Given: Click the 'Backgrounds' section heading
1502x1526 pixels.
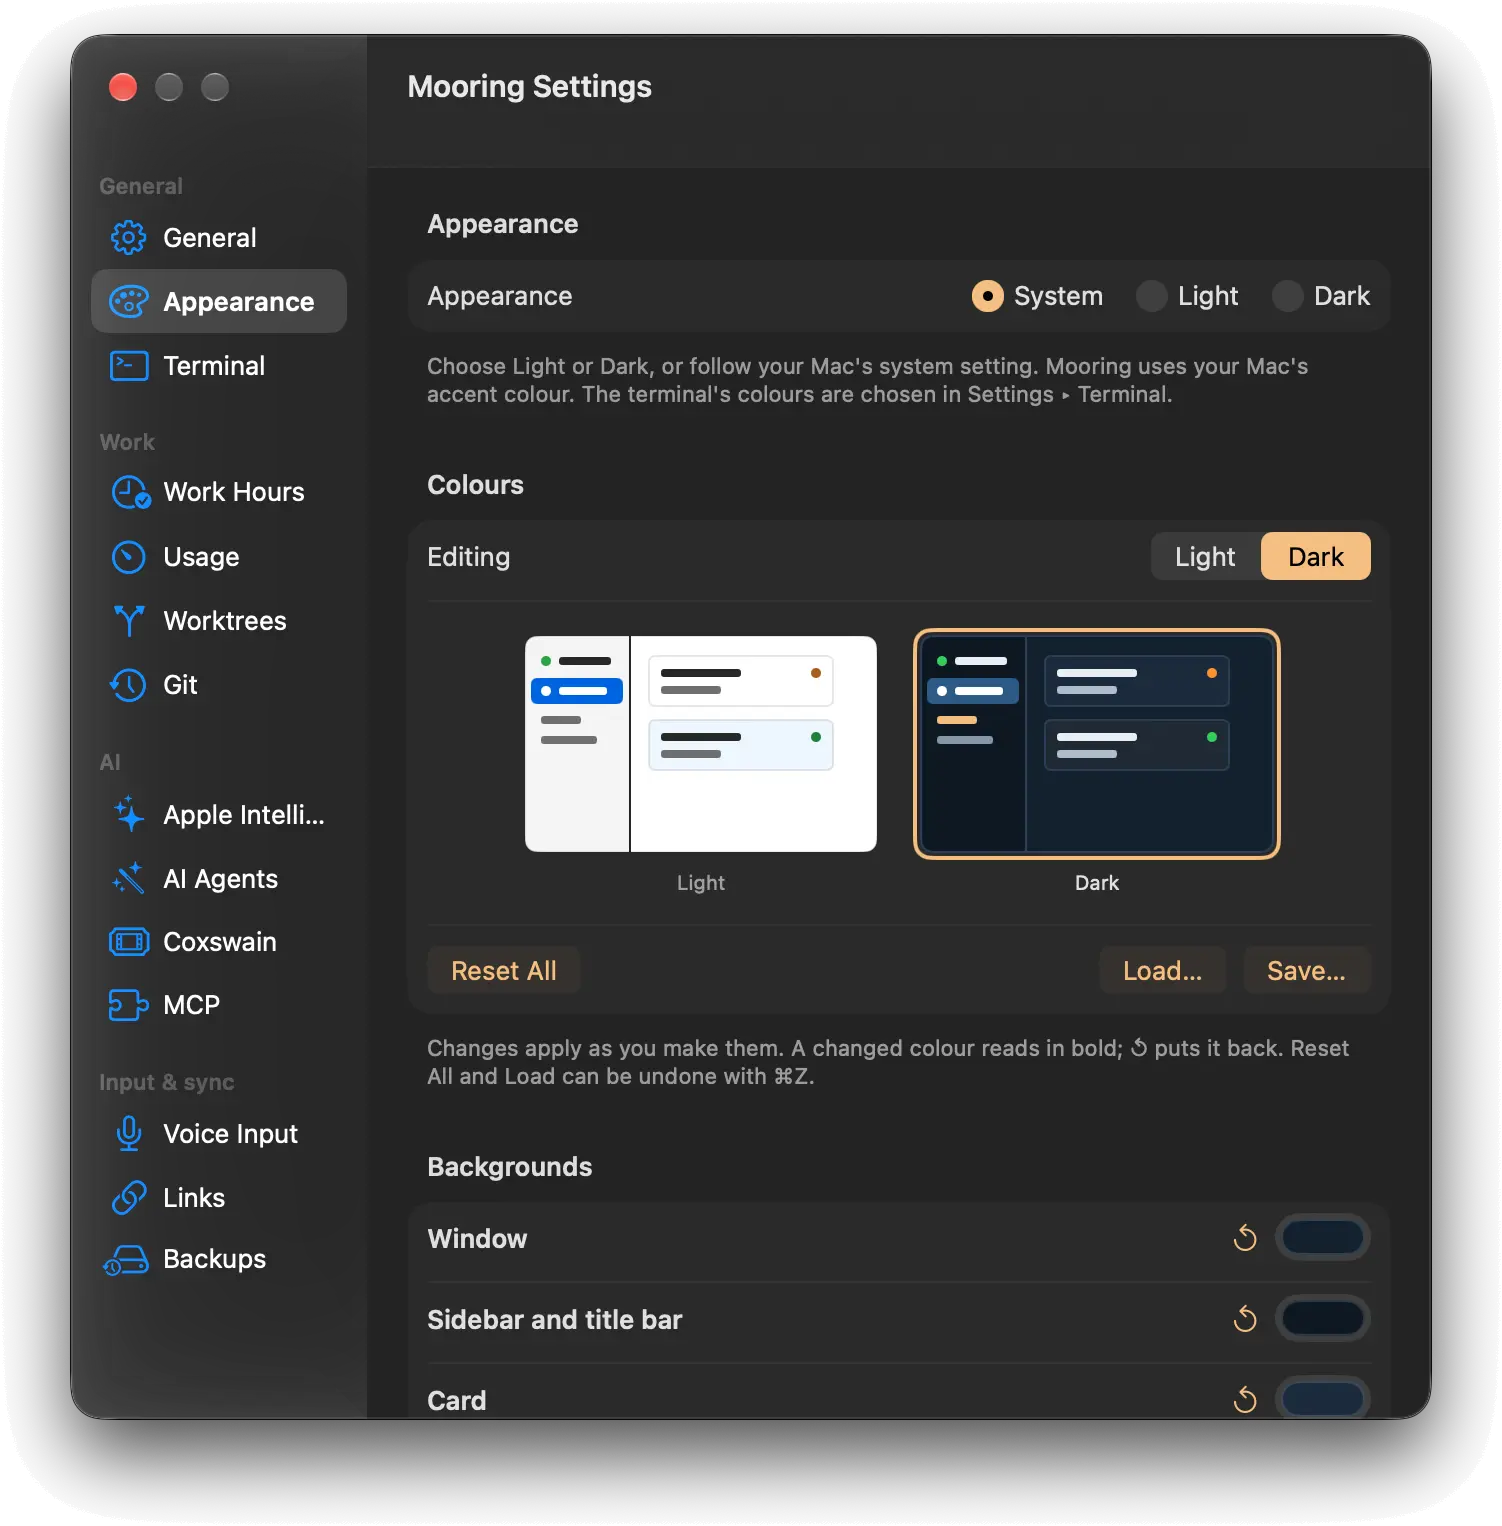Looking at the screenshot, I should 510,1167.
